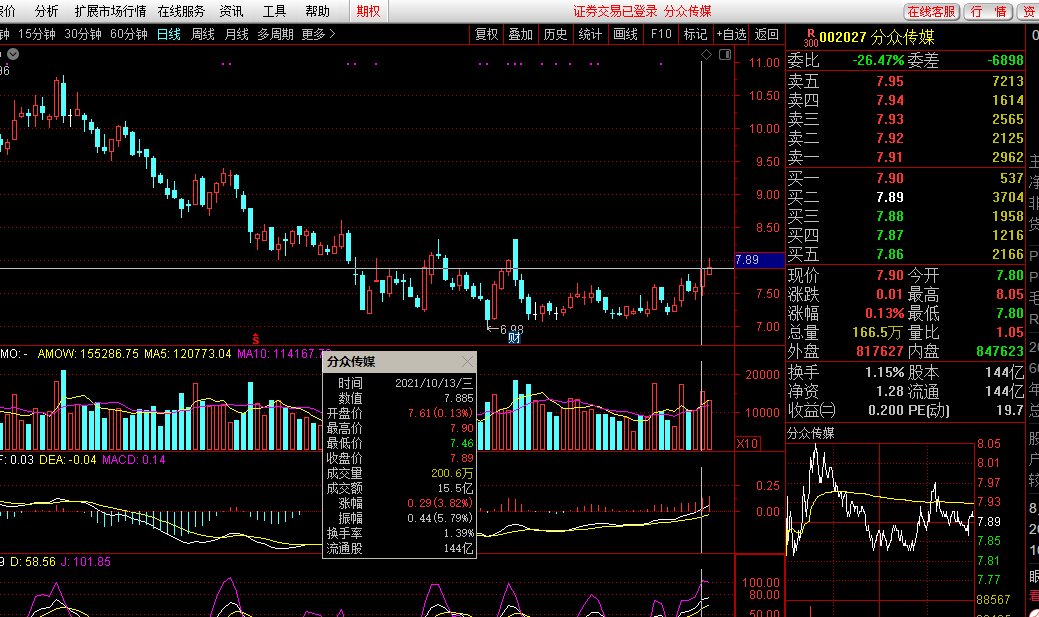Click the 行情 button at top right
The image size is (1039, 617).
(x=988, y=11)
